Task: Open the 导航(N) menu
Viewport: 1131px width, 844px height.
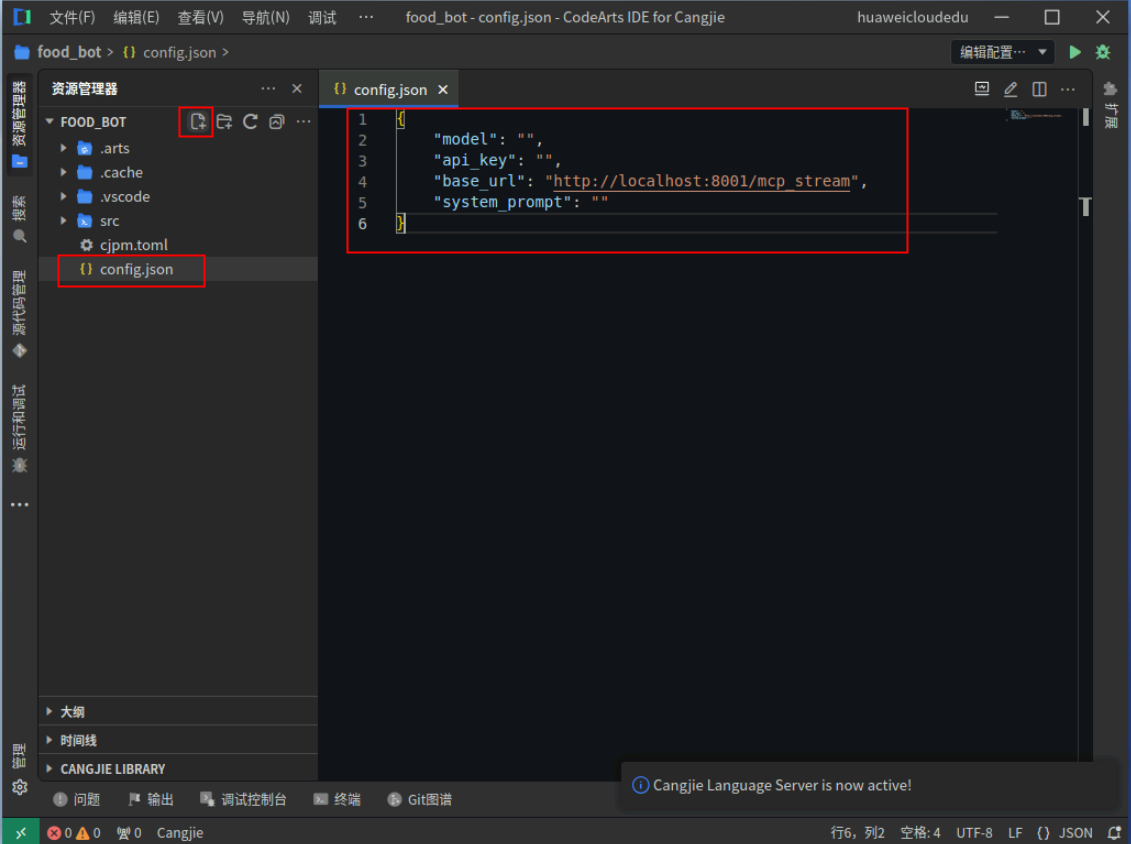Action: [265, 17]
